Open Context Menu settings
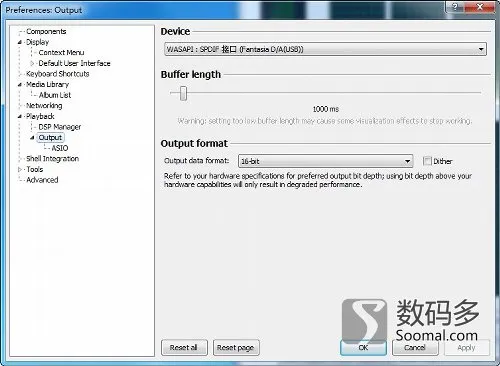Screen dimensions: 500x366 coord(61,53)
